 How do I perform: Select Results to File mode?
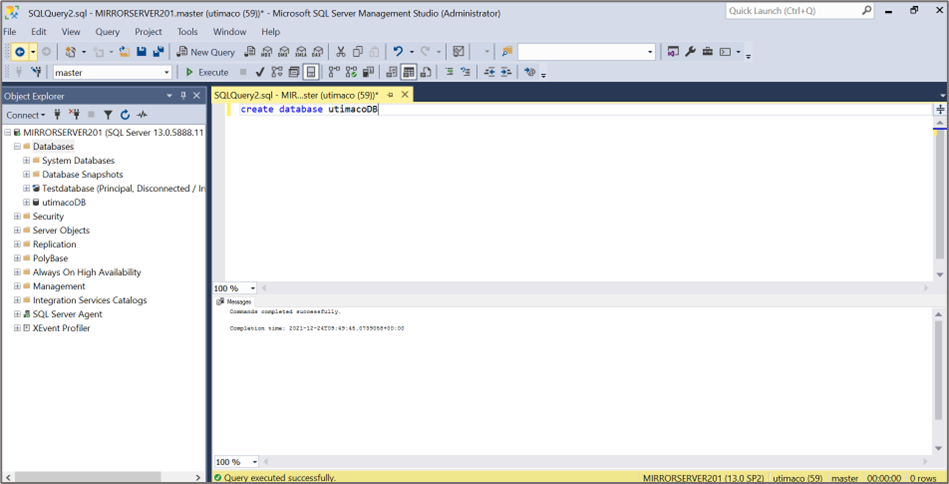point(426,72)
